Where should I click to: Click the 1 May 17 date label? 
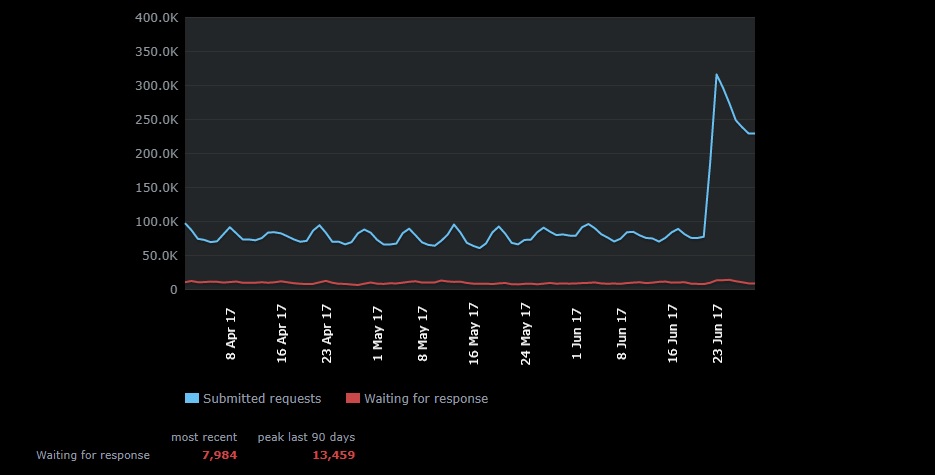(377, 334)
